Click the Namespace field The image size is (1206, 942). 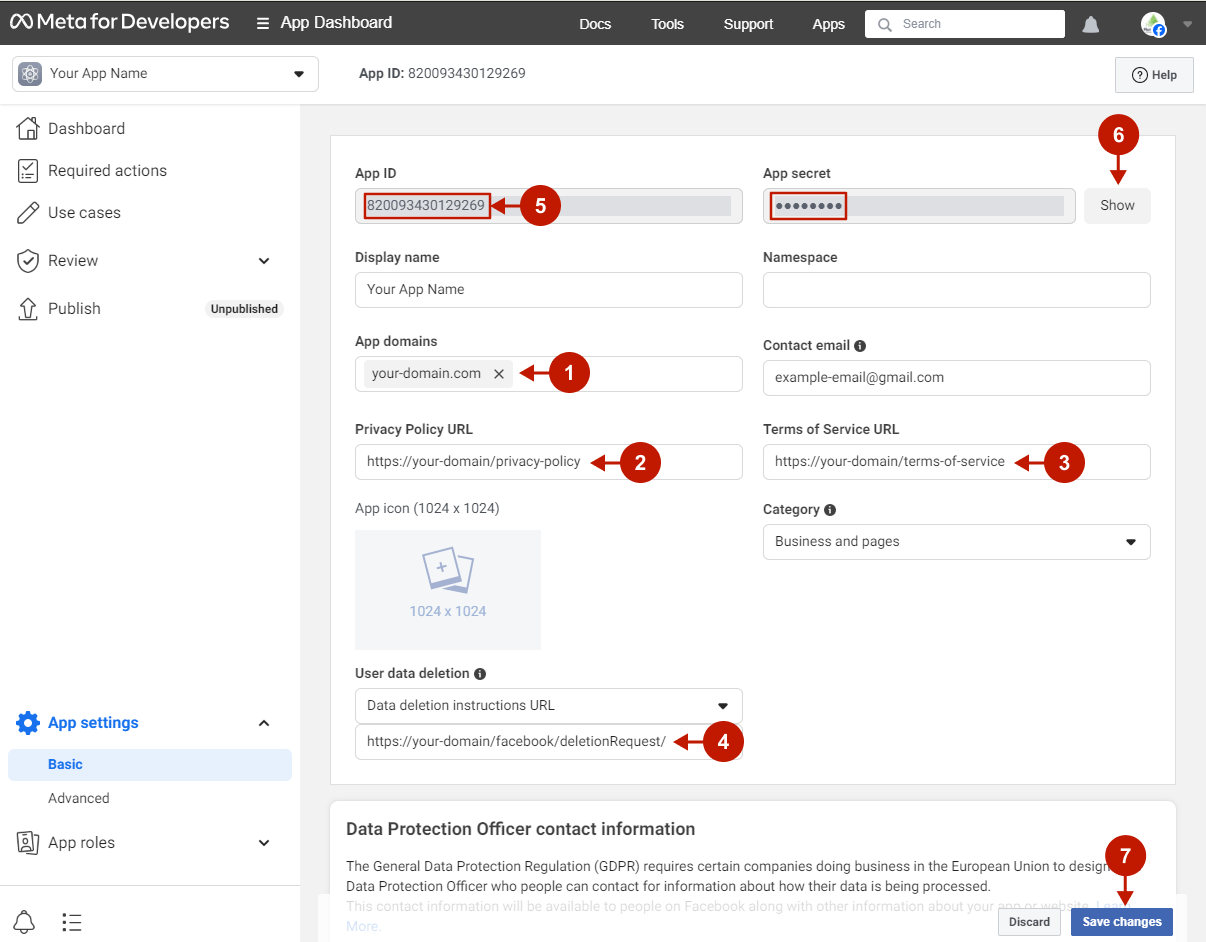[957, 290]
